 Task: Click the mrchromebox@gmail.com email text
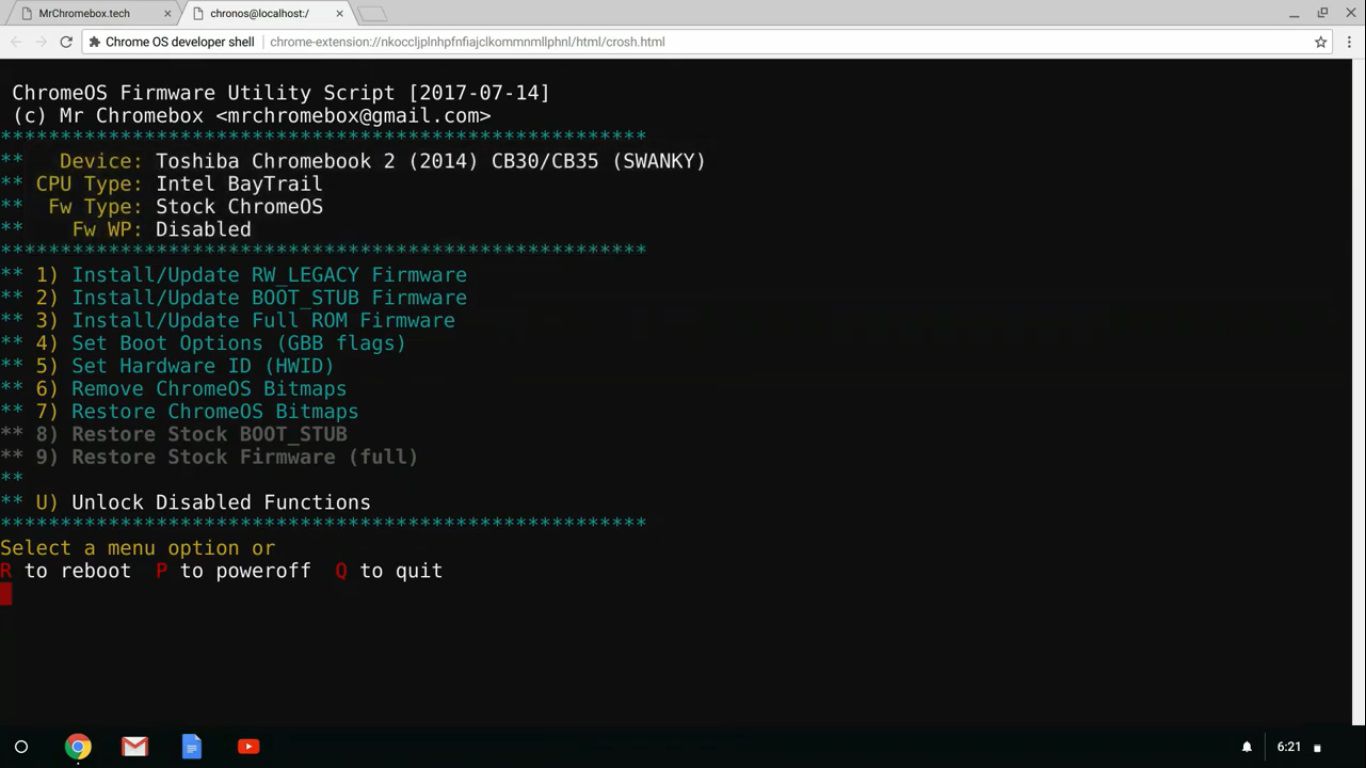(353, 116)
